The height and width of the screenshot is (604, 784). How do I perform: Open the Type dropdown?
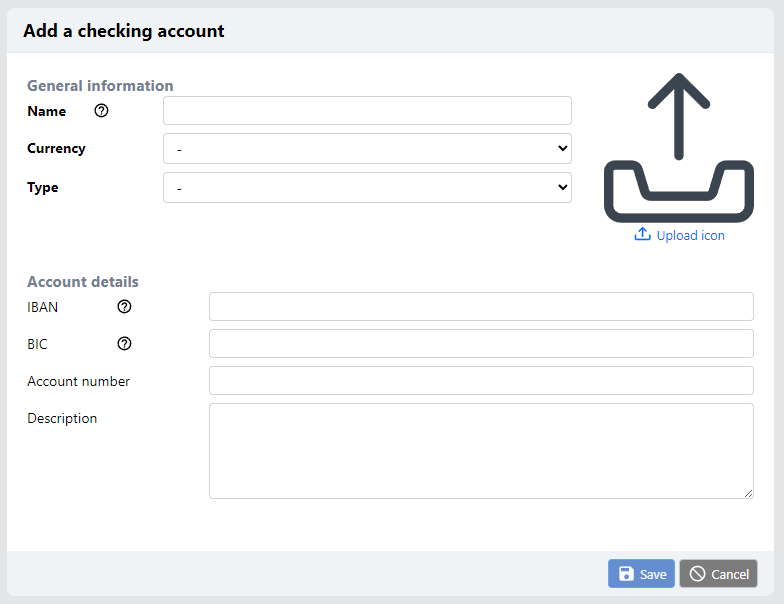coord(367,188)
